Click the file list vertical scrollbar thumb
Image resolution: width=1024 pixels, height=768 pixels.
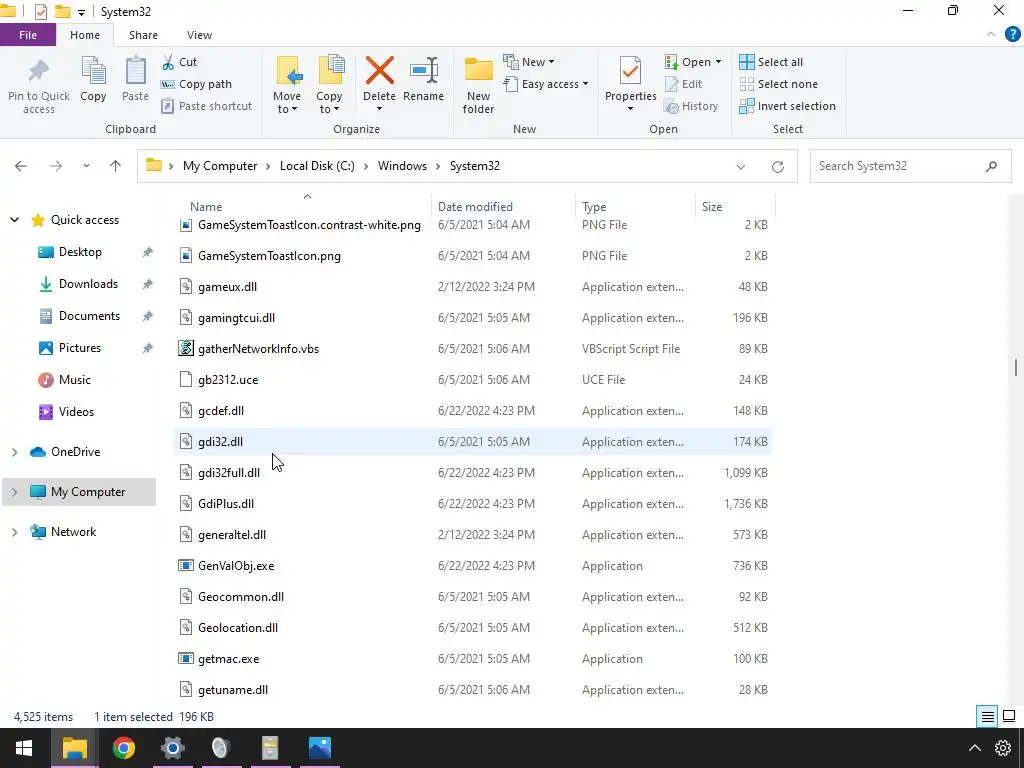1016,367
